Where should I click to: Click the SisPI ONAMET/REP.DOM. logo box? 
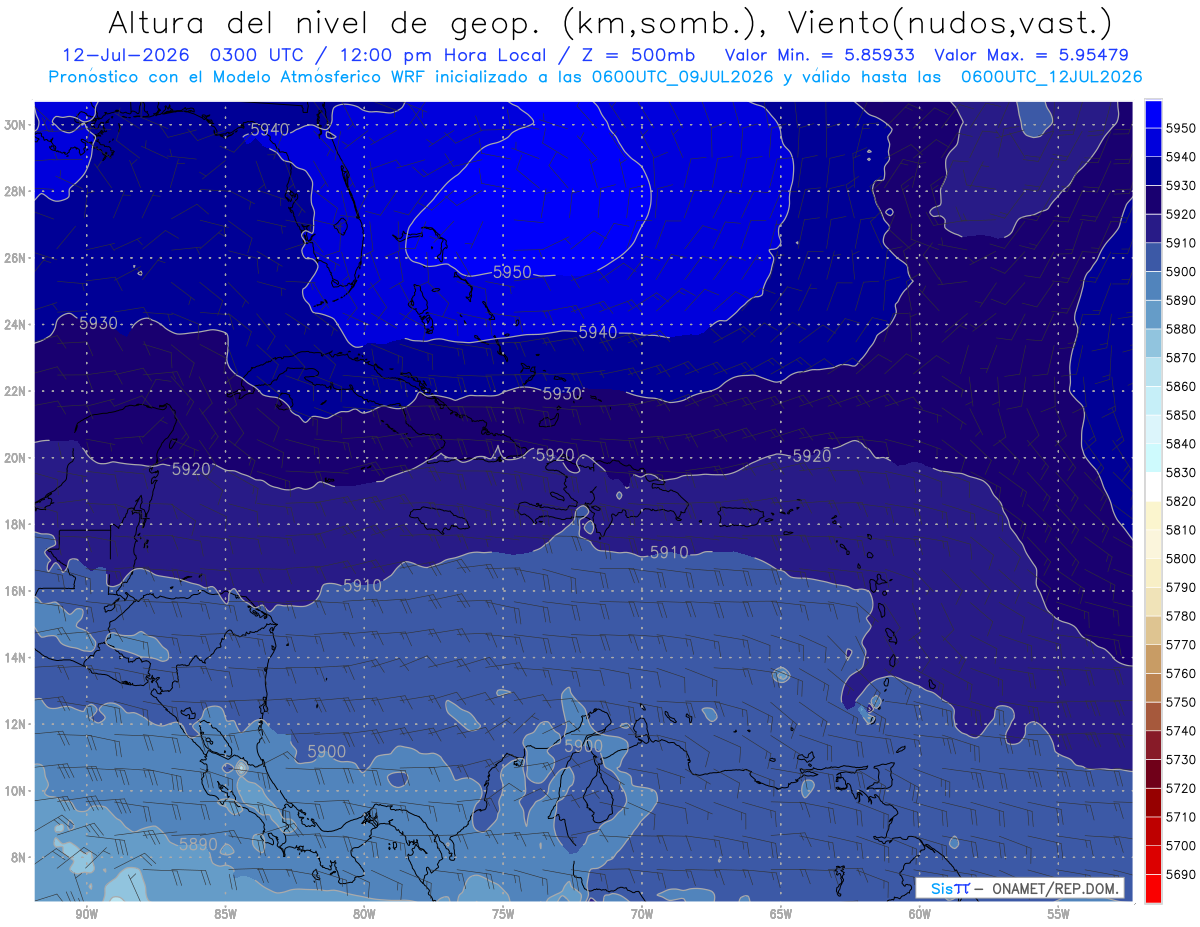1019,888
